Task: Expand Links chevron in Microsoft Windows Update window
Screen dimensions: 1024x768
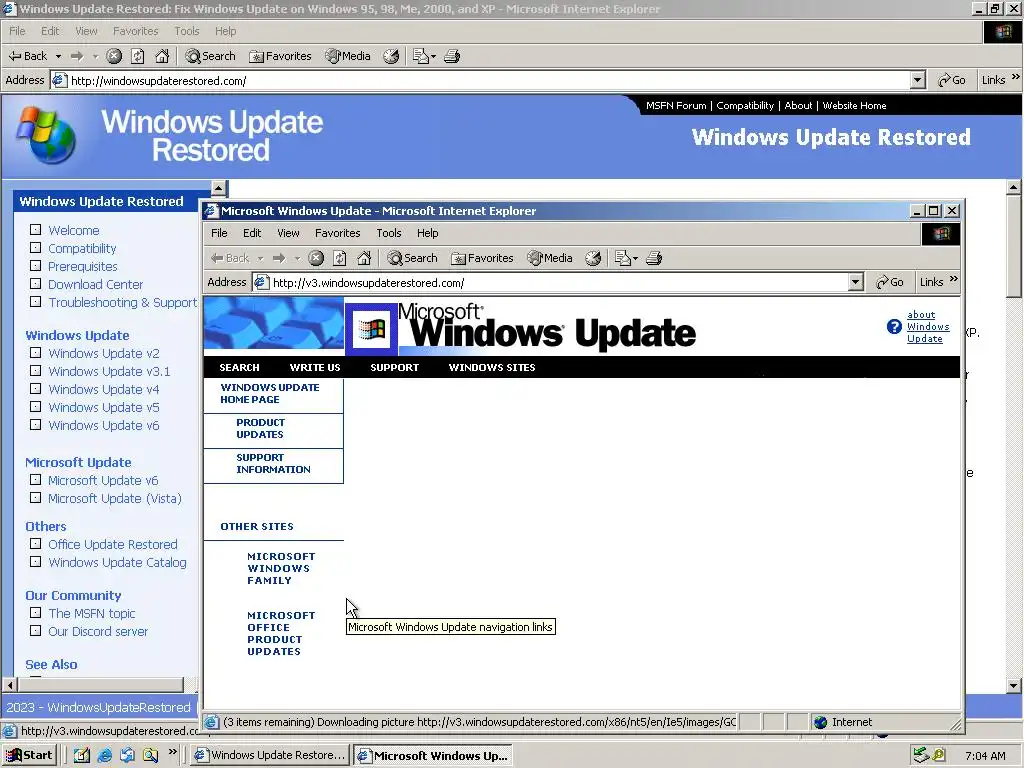Action: point(953,280)
